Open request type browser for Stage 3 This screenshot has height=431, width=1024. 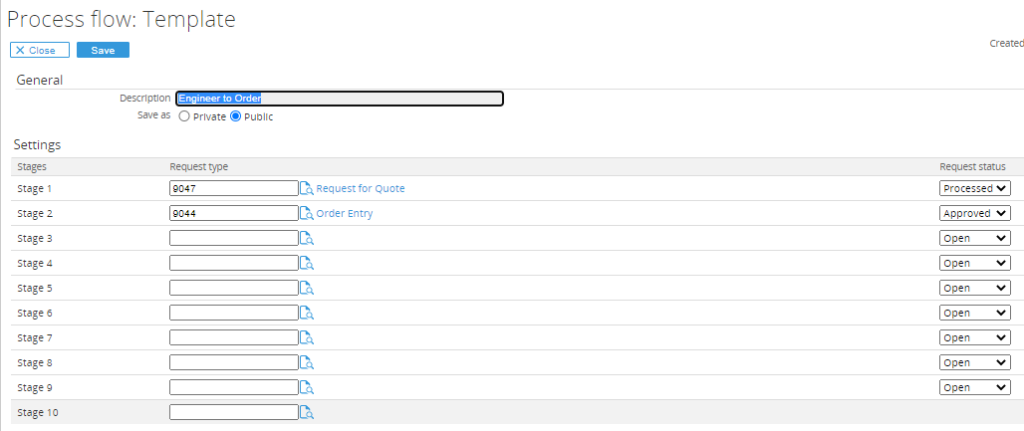307,238
